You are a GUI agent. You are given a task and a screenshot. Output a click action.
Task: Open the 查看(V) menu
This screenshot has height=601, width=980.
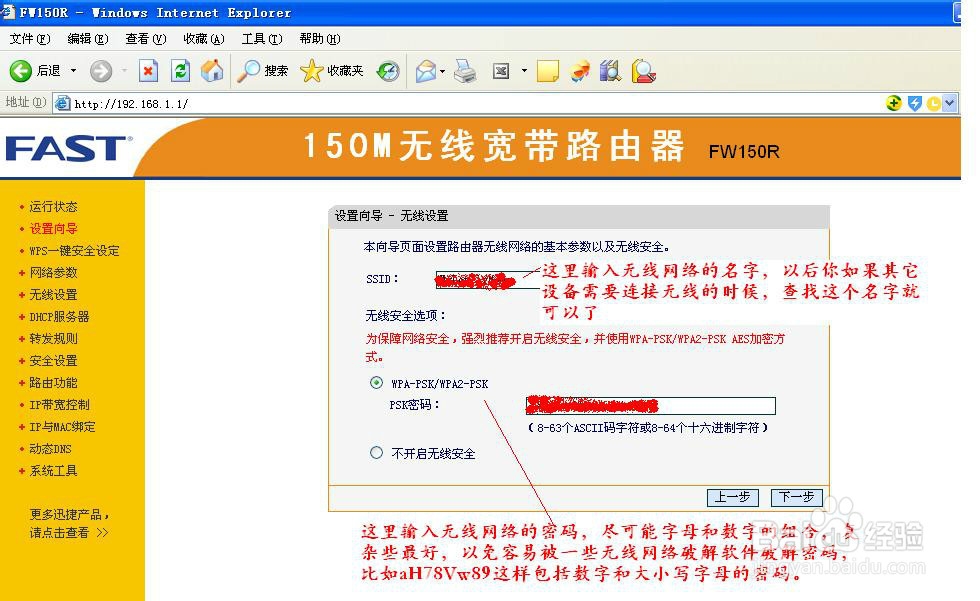(x=146, y=39)
